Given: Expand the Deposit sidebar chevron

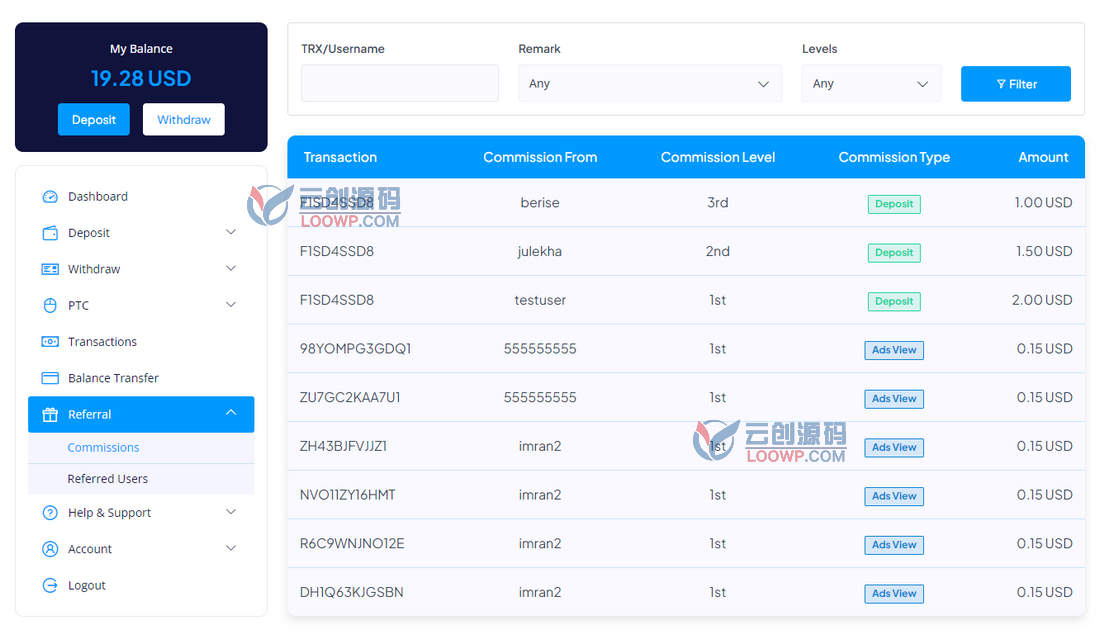Looking at the screenshot, I should 231,232.
